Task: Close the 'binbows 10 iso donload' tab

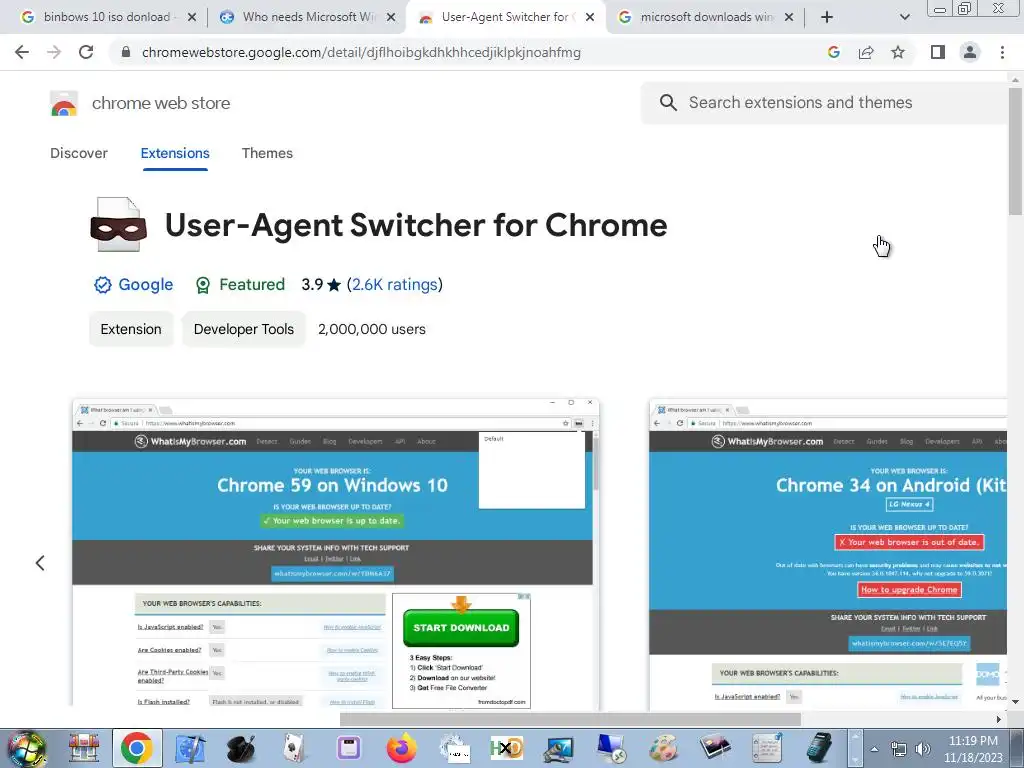Action: [x=191, y=17]
